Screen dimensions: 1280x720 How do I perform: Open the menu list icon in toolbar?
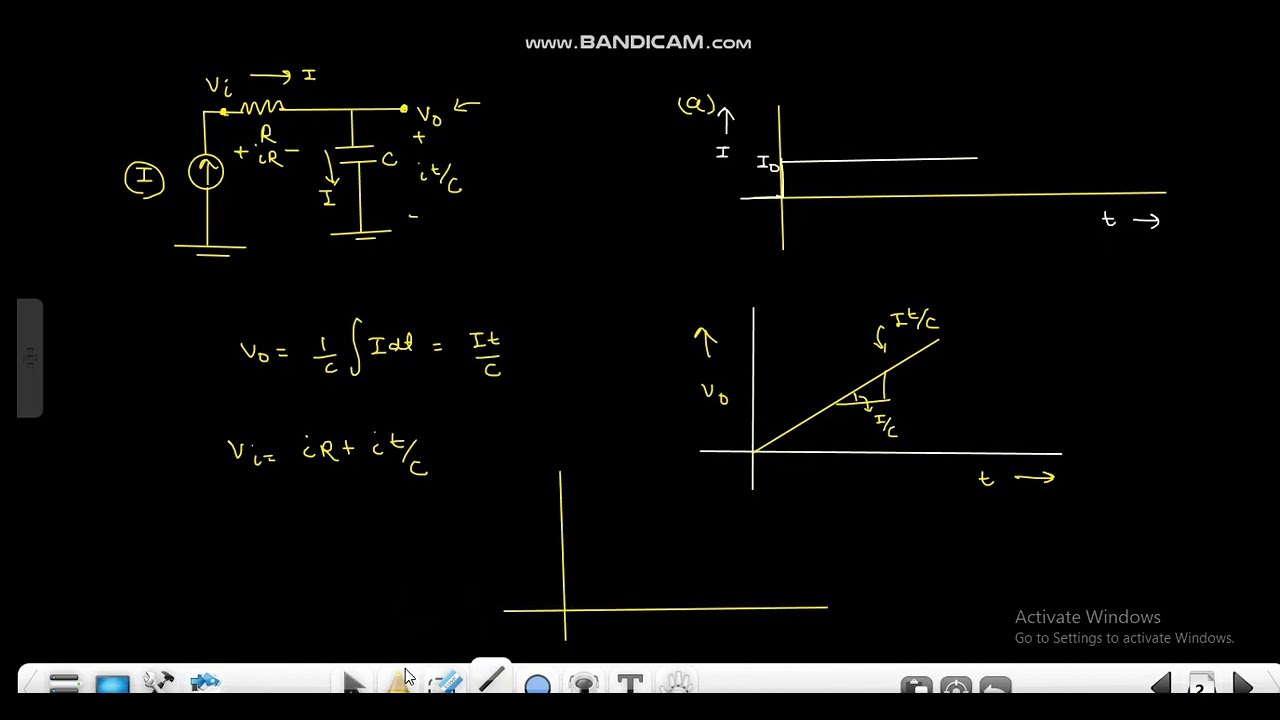[x=64, y=684]
